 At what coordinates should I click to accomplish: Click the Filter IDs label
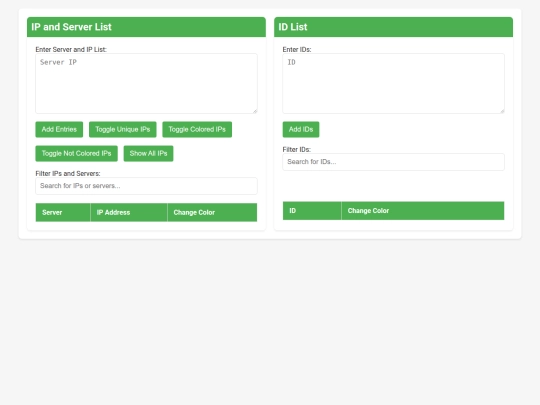[x=297, y=149]
